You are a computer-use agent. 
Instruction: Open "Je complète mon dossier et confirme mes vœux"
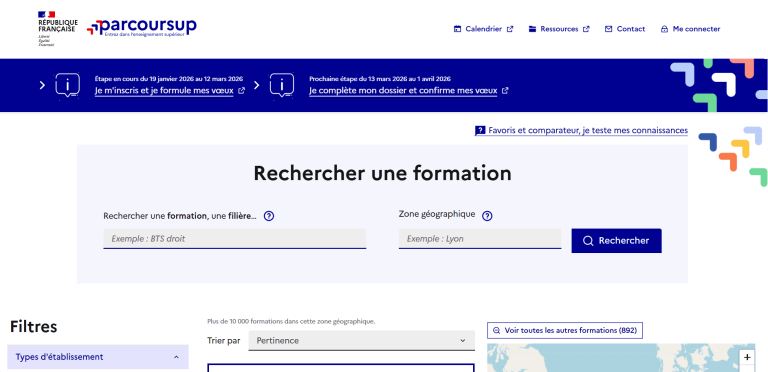(403, 91)
